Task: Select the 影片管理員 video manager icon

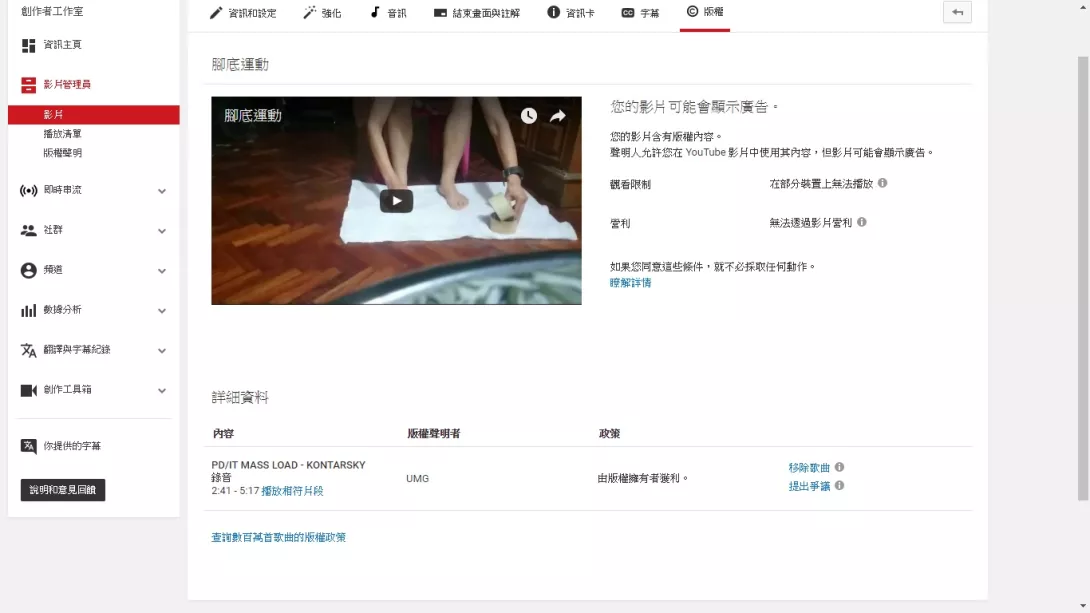Action: tap(29, 85)
